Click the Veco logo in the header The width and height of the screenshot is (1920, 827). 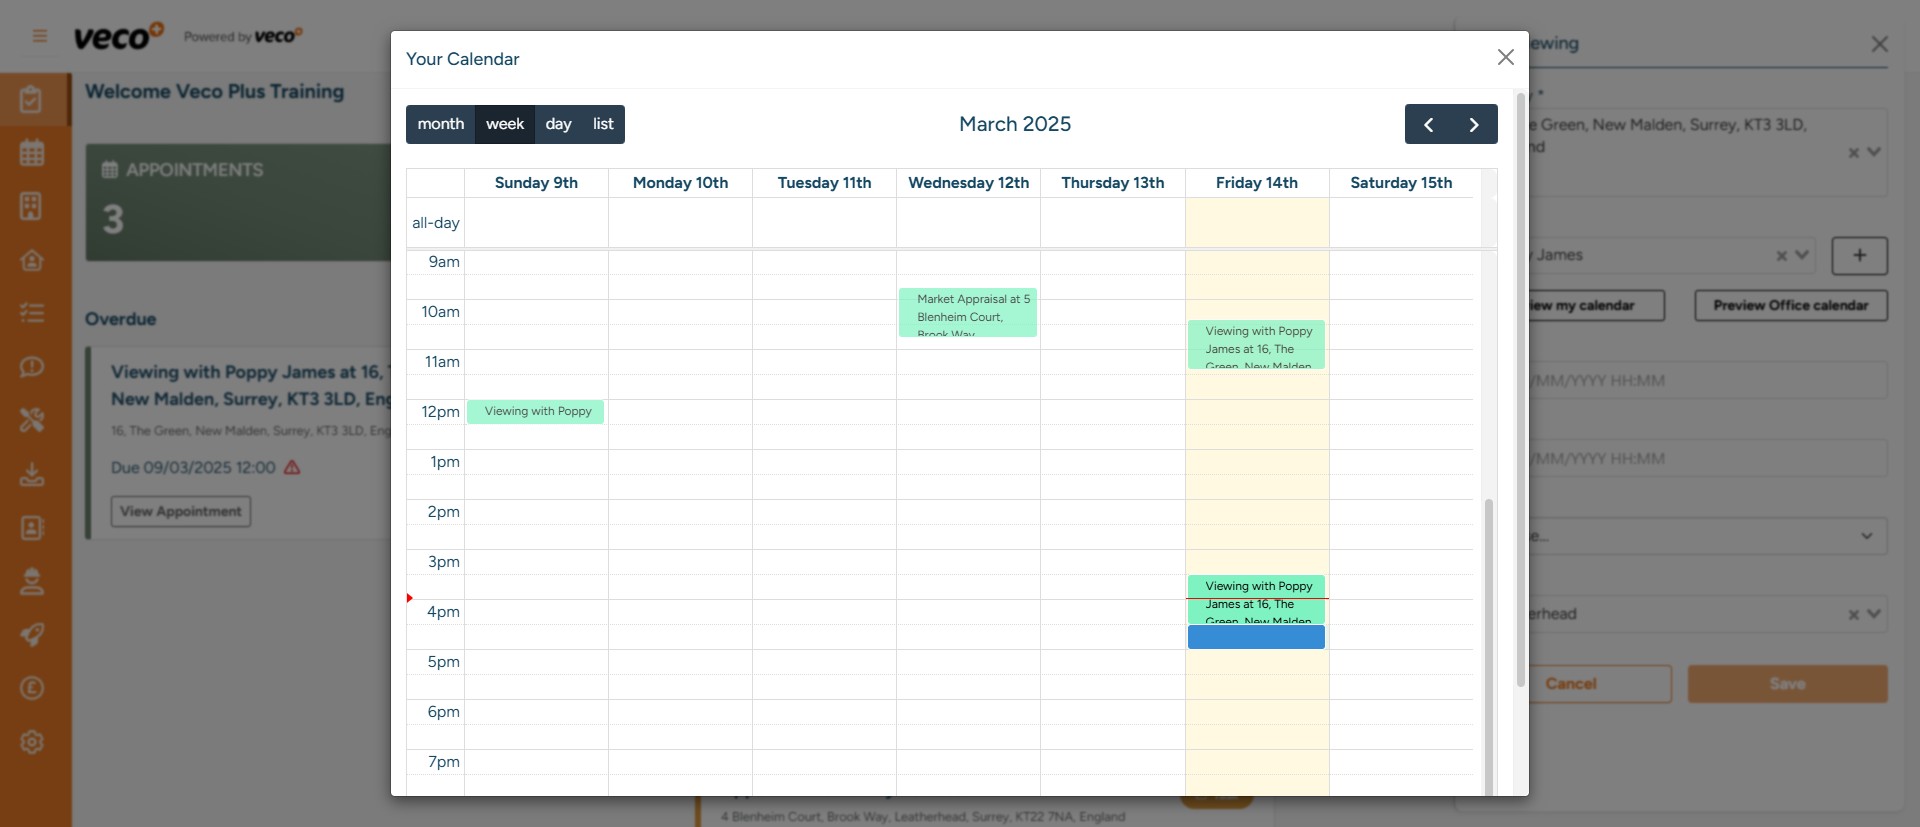(118, 36)
